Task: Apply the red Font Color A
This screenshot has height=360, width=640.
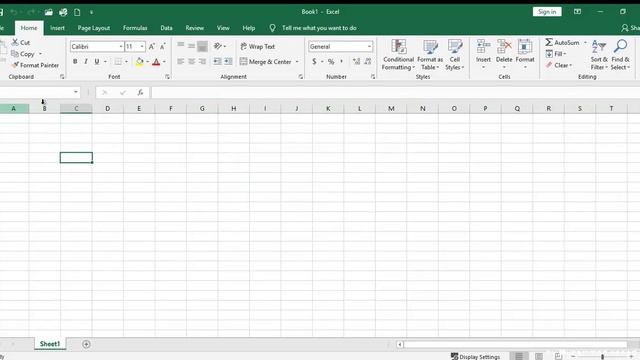Action: (x=156, y=62)
